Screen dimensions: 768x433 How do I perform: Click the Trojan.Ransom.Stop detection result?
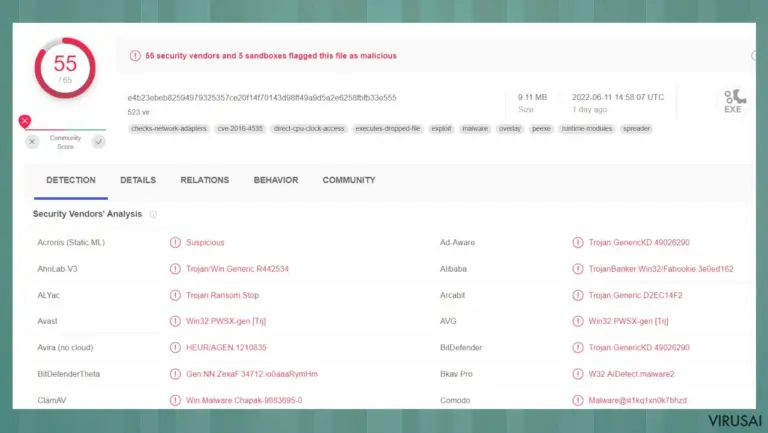click(222, 295)
